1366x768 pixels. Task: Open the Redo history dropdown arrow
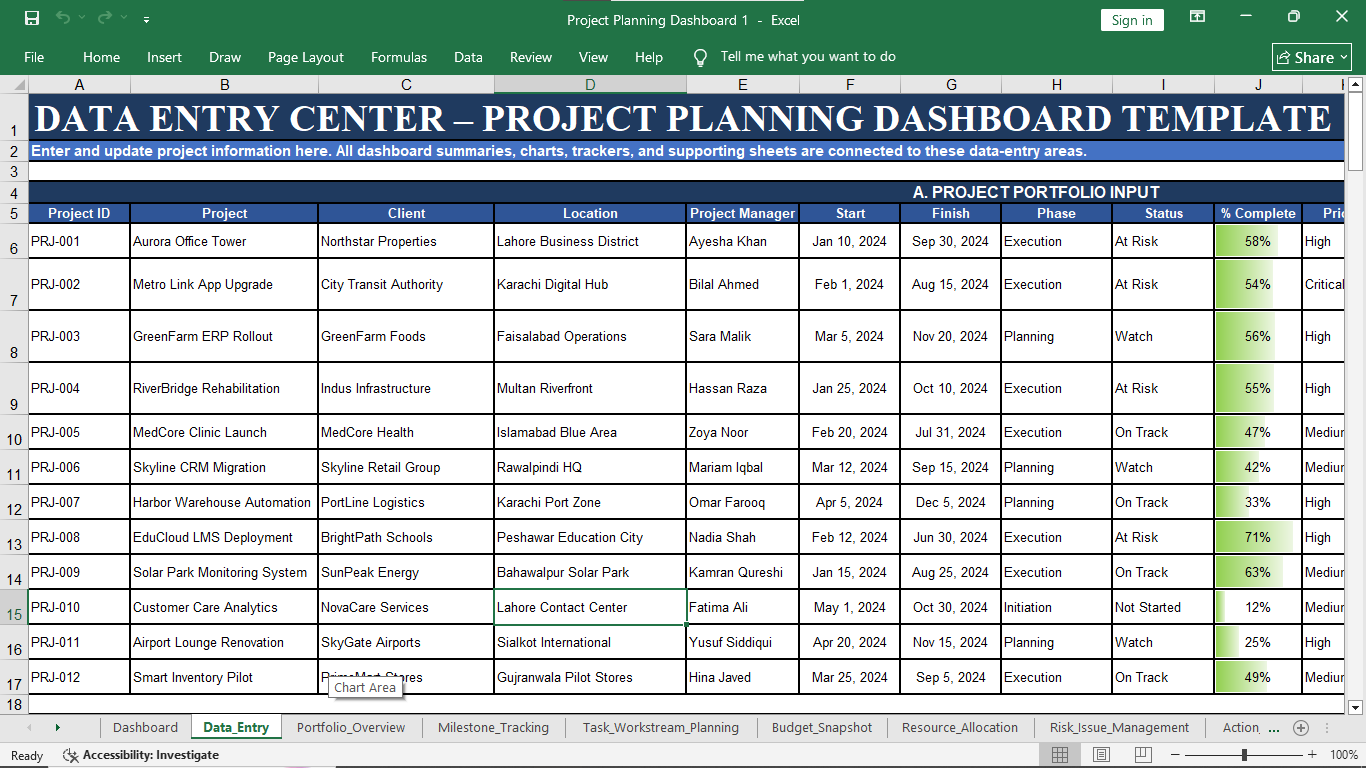(x=124, y=19)
